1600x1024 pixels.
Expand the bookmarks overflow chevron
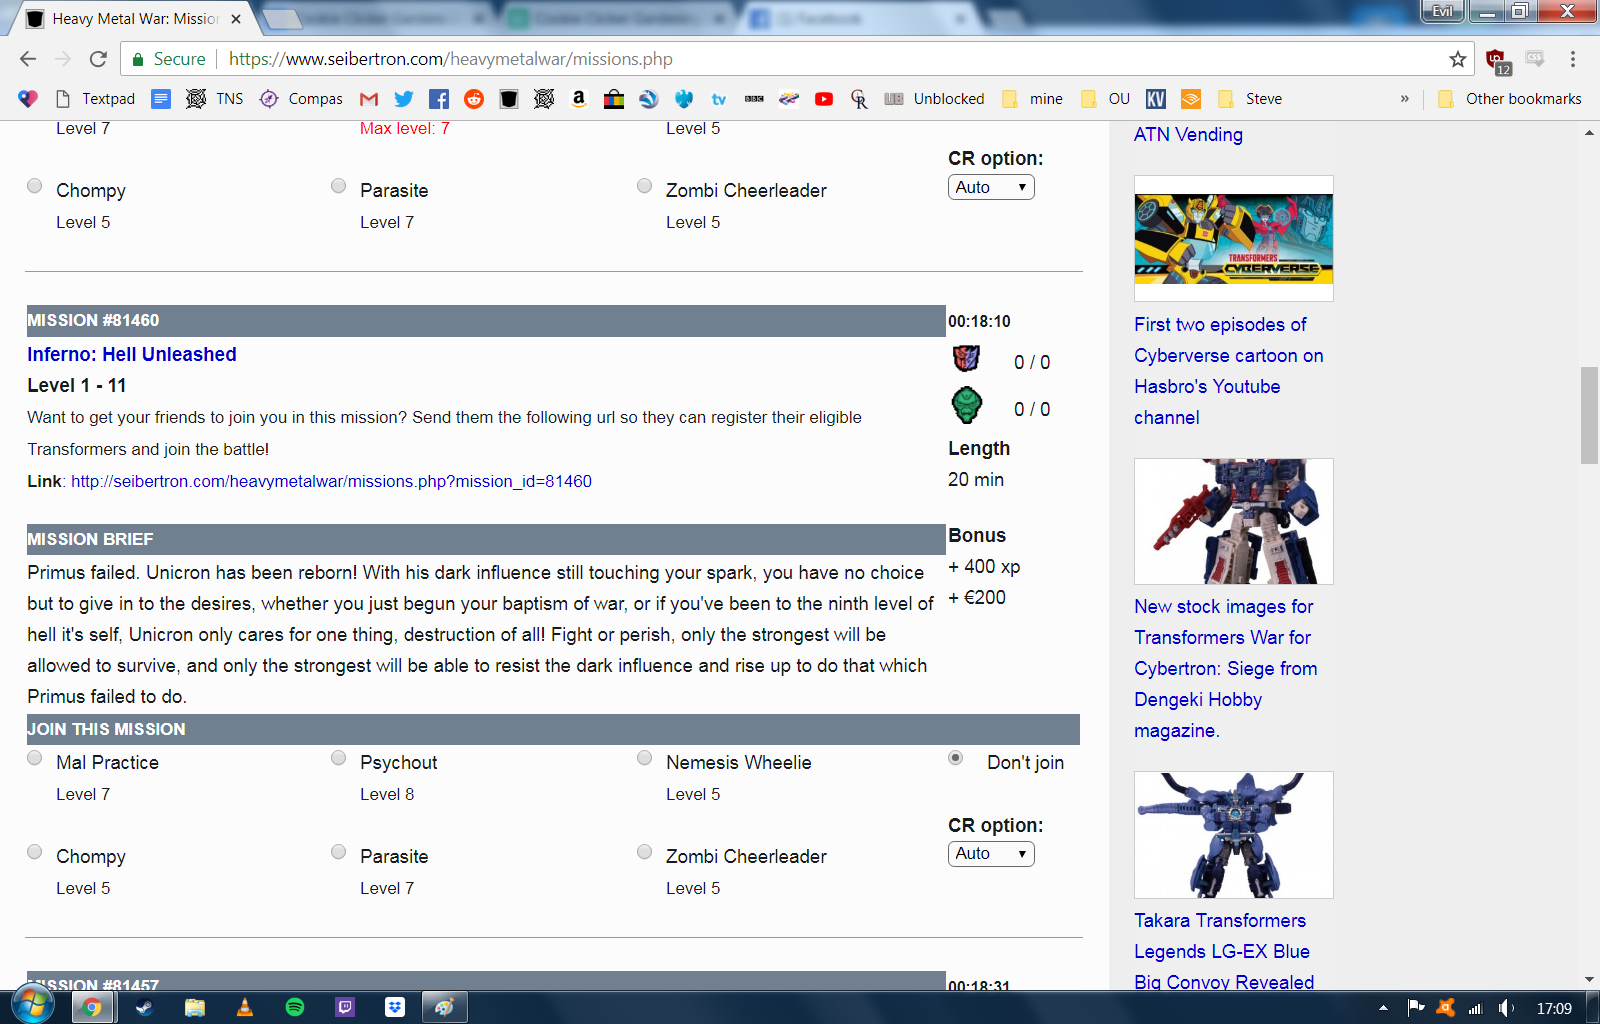[x=1405, y=99]
